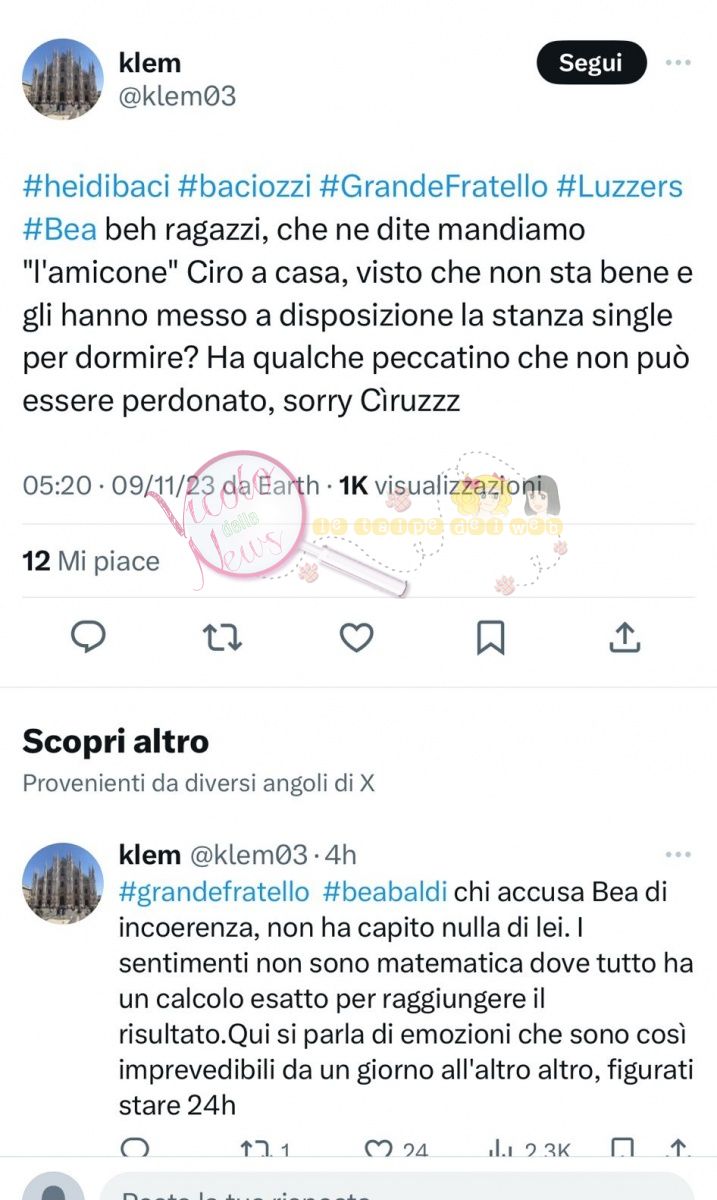Reply to klem's main tweet
Image resolution: width=717 pixels, height=1200 pixels.
coord(89,636)
